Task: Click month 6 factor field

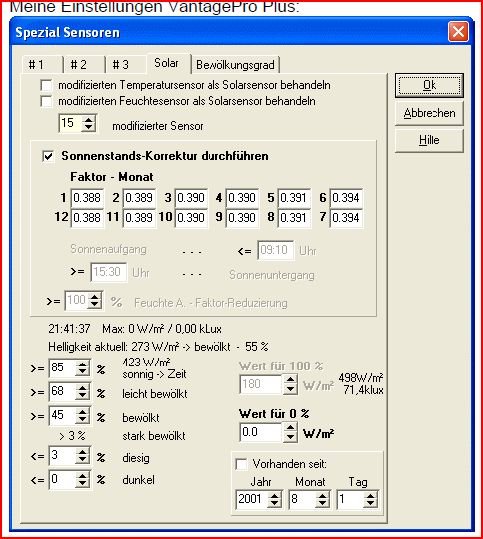Action: 346,198
